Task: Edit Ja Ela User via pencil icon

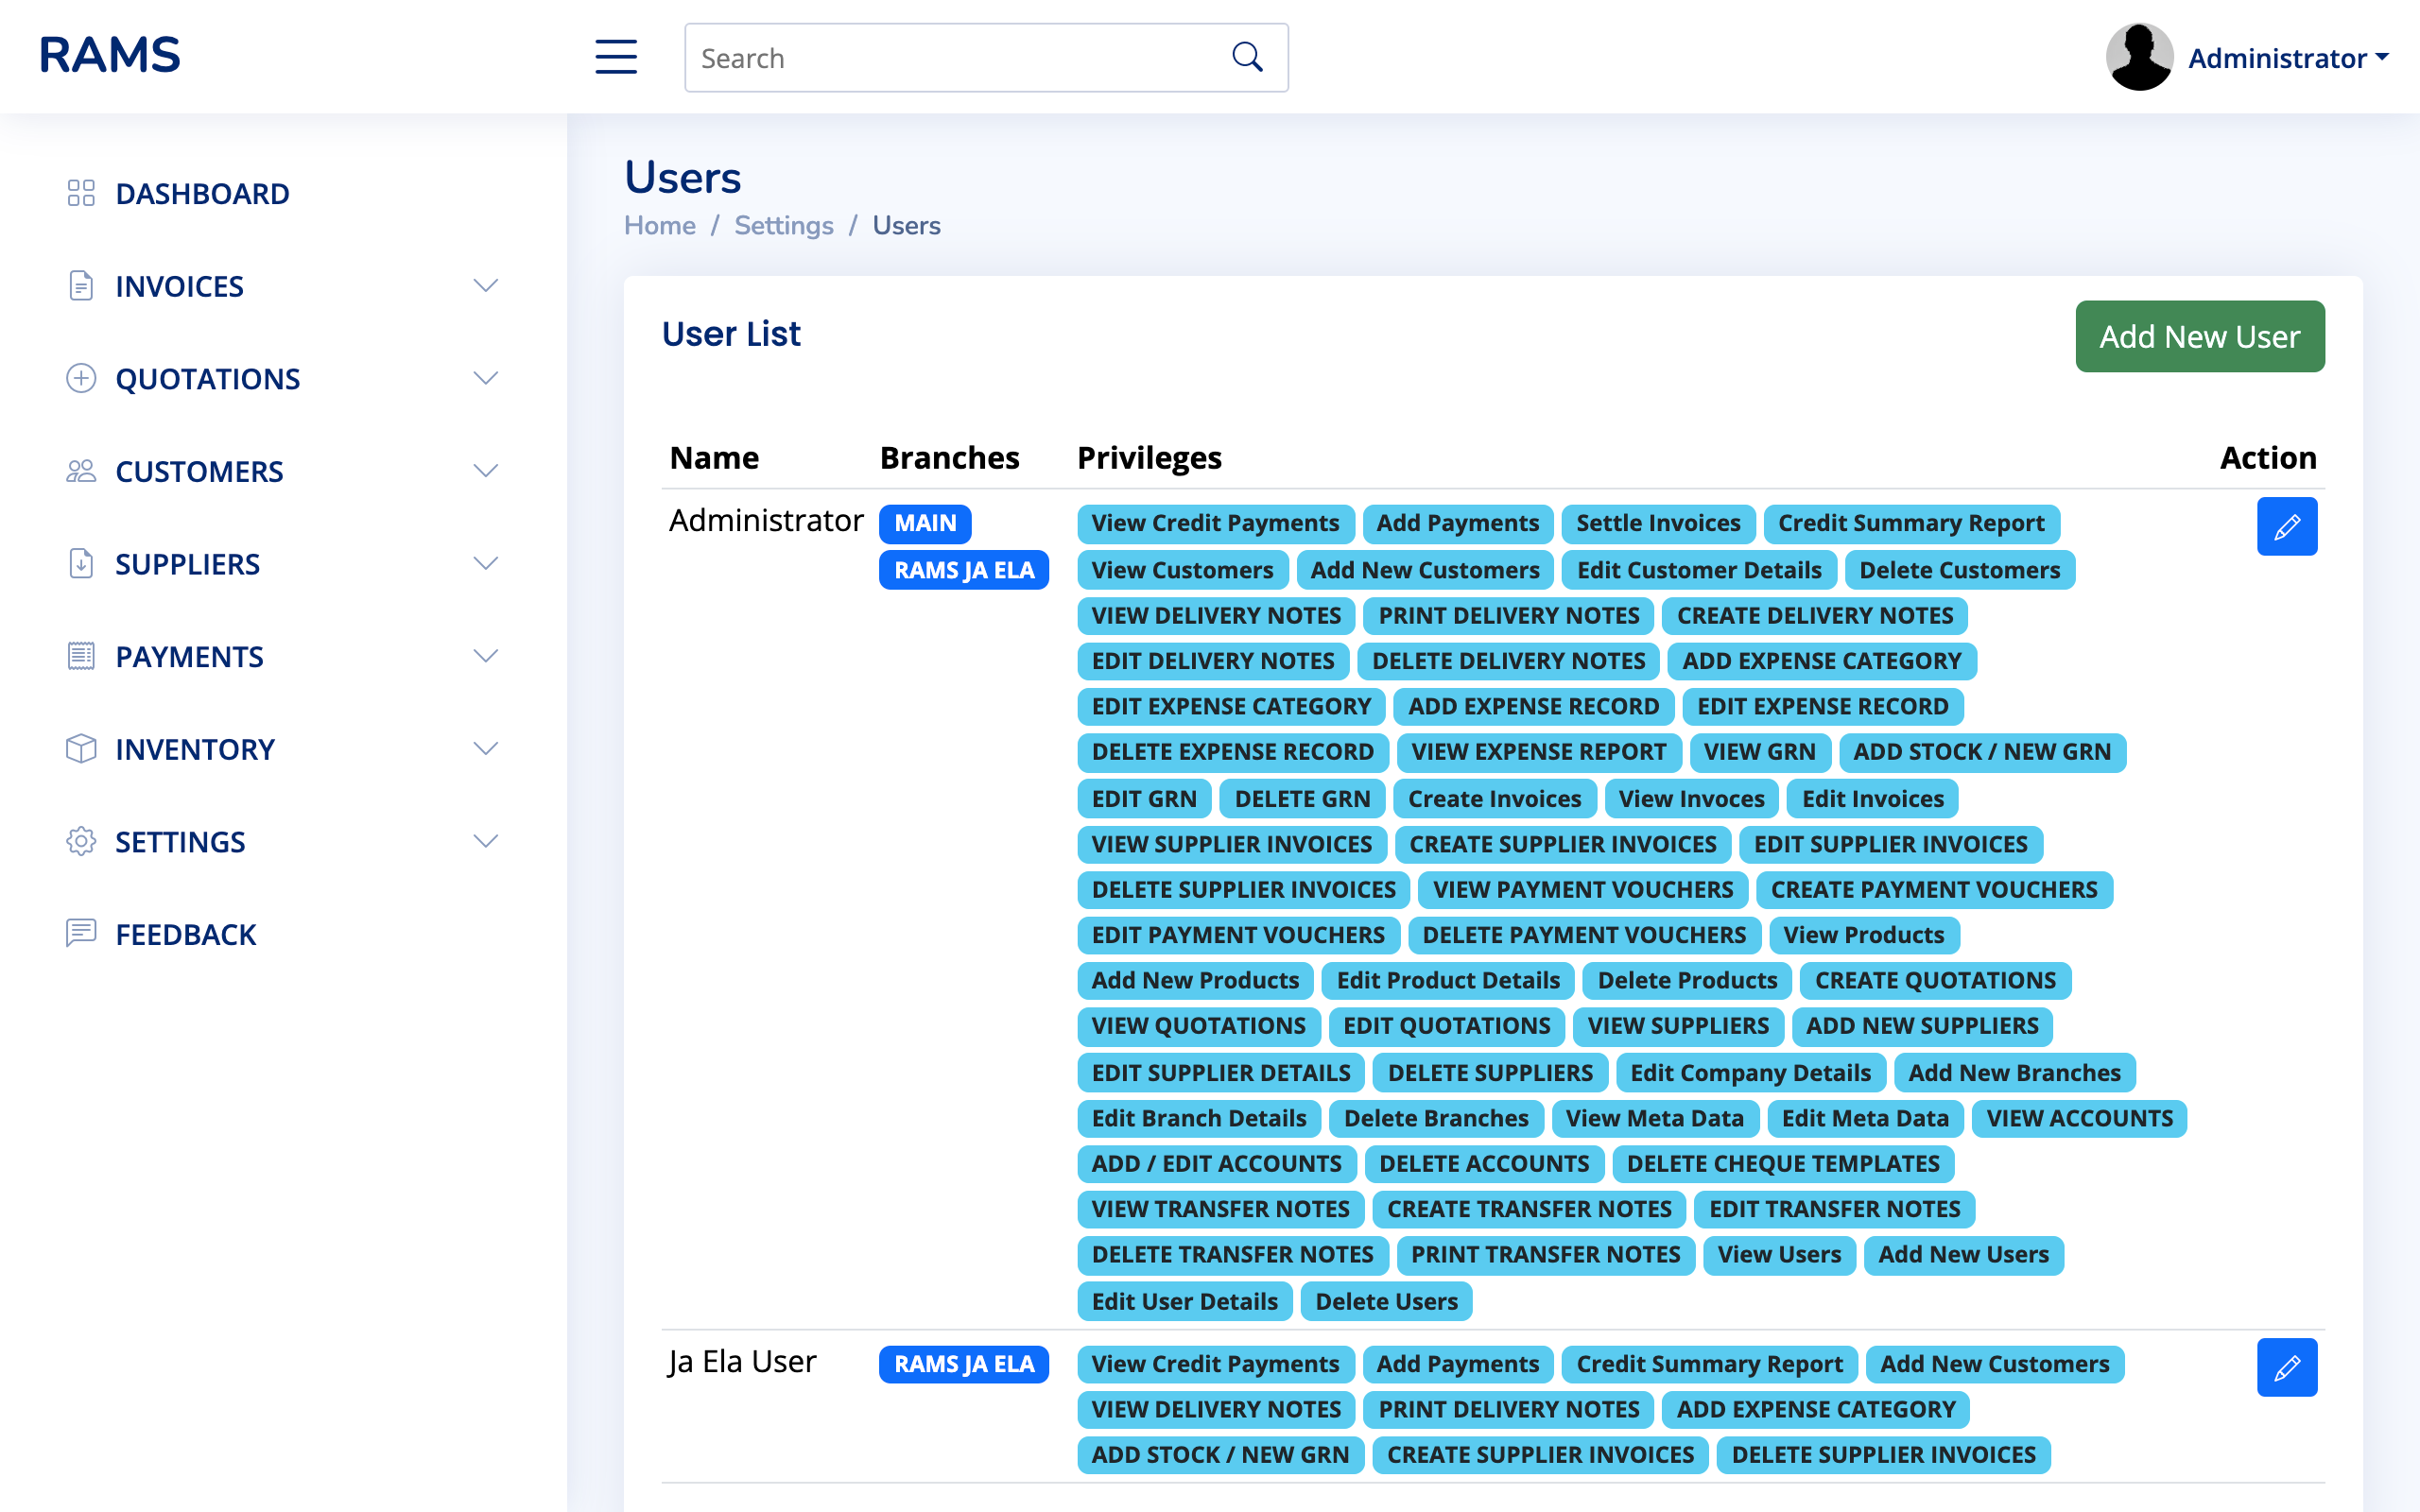Action: pos(2287,1367)
